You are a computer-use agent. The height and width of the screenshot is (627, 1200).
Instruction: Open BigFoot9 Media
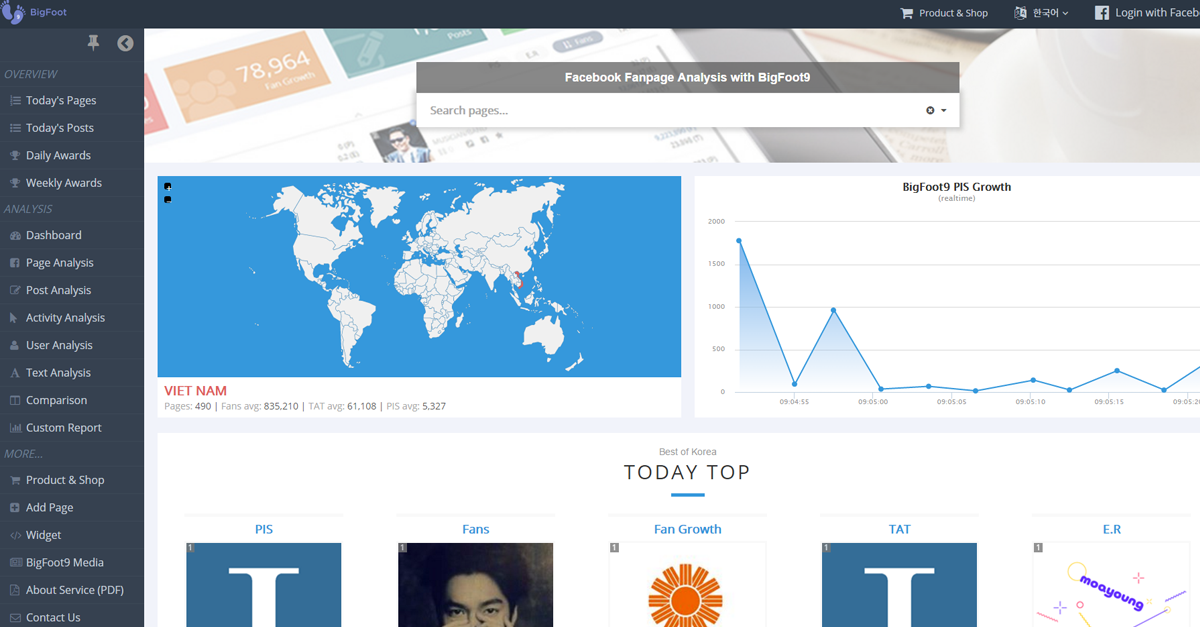pos(72,563)
